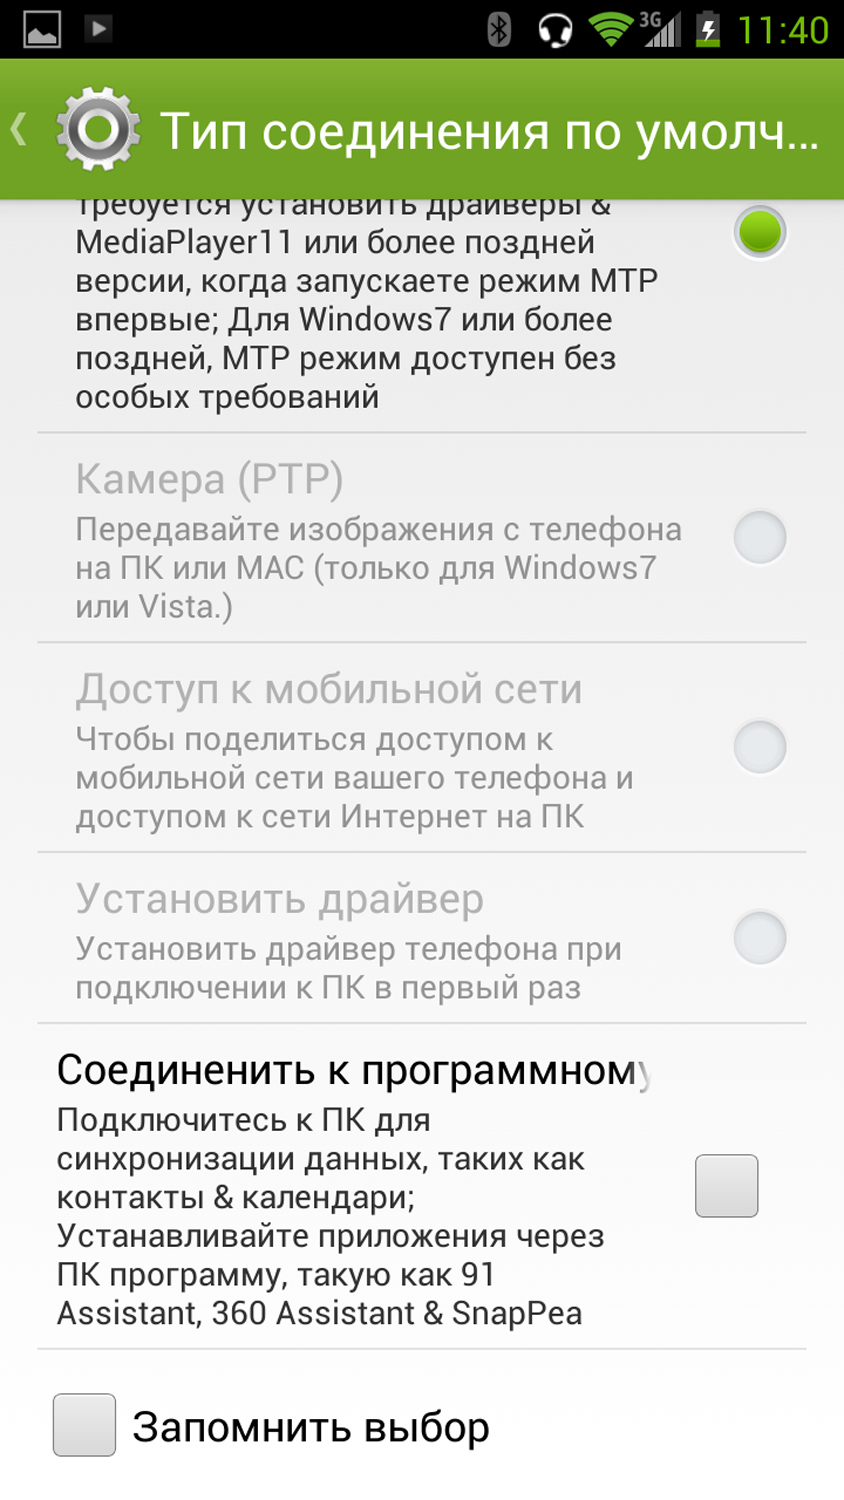Tap the headset status icon

(555, 29)
